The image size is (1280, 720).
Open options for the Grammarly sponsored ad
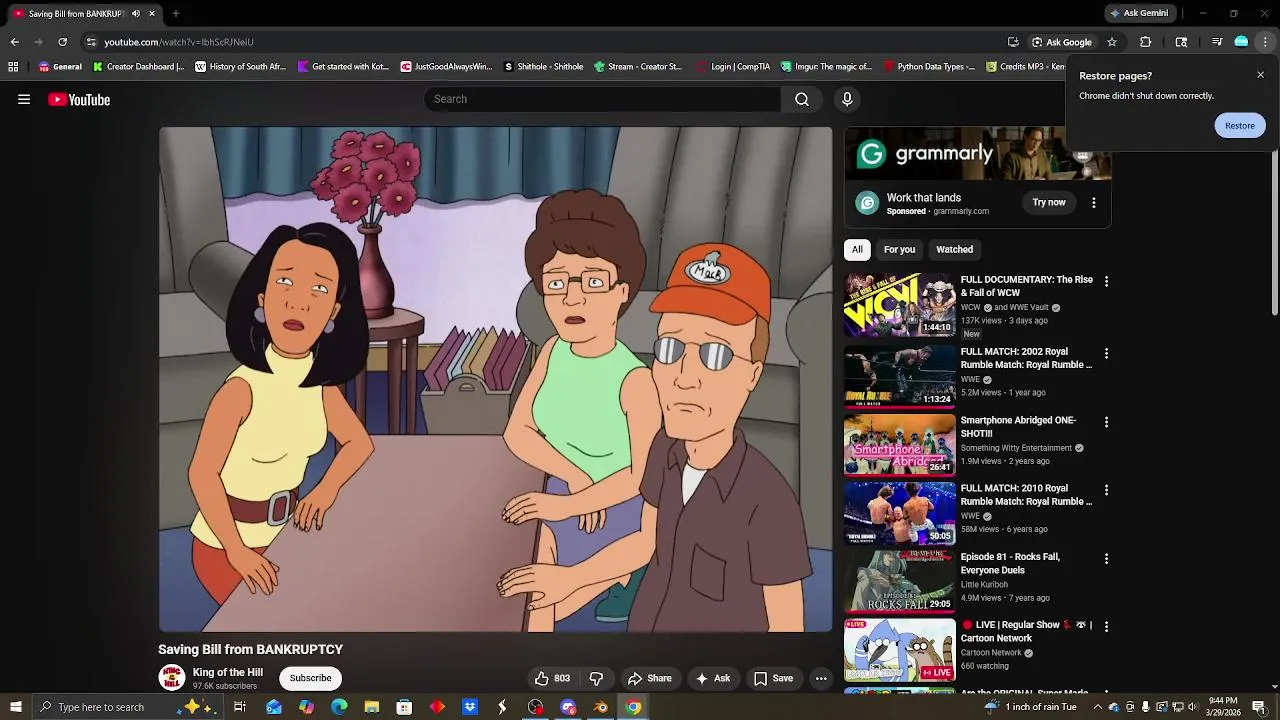click(1094, 202)
